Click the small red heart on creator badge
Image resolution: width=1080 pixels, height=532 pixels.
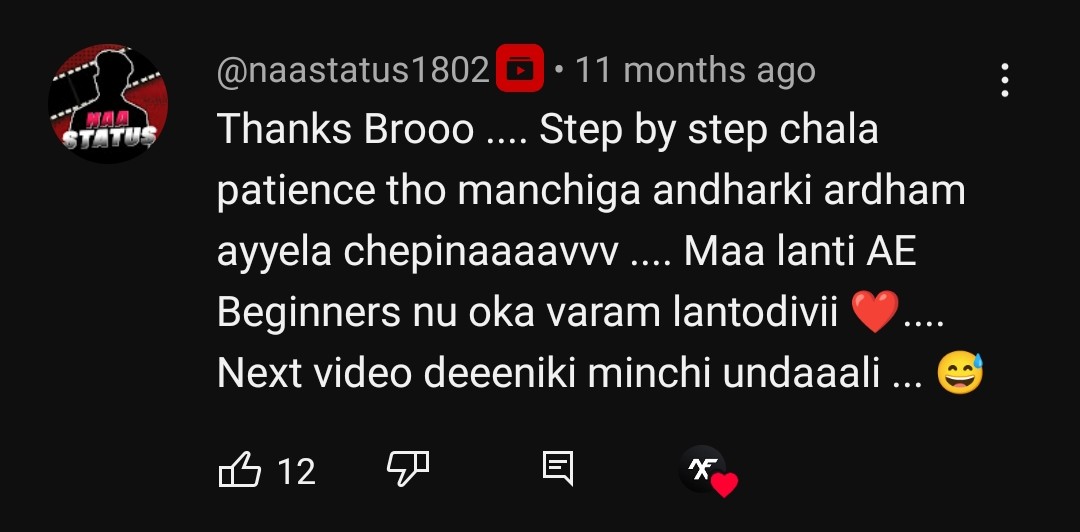(x=724, y=484)
